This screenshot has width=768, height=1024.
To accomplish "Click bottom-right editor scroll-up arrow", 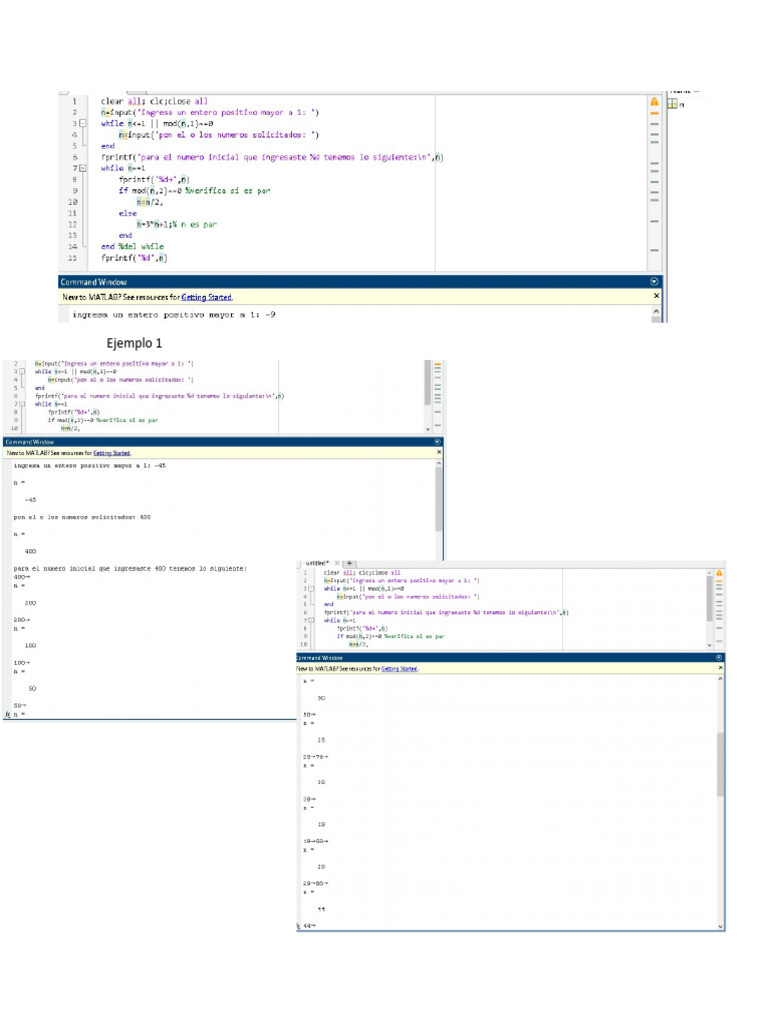I will pyautogui.click(x=709, y=573).
